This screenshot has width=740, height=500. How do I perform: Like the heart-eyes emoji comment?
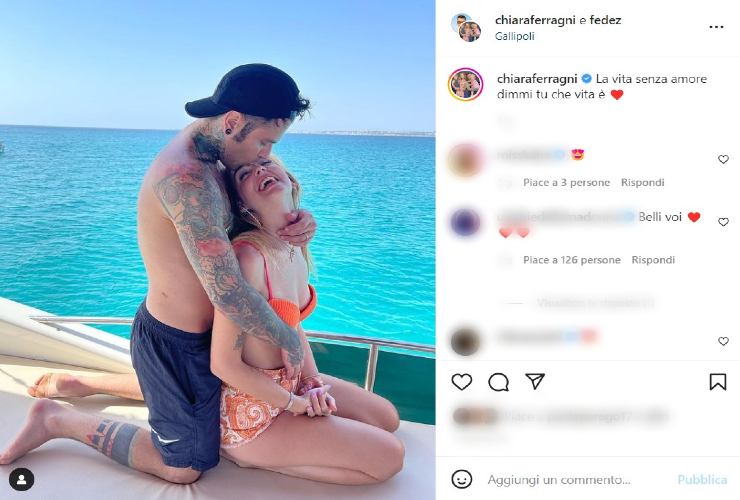pyautogui.click(x=723, y=160)
